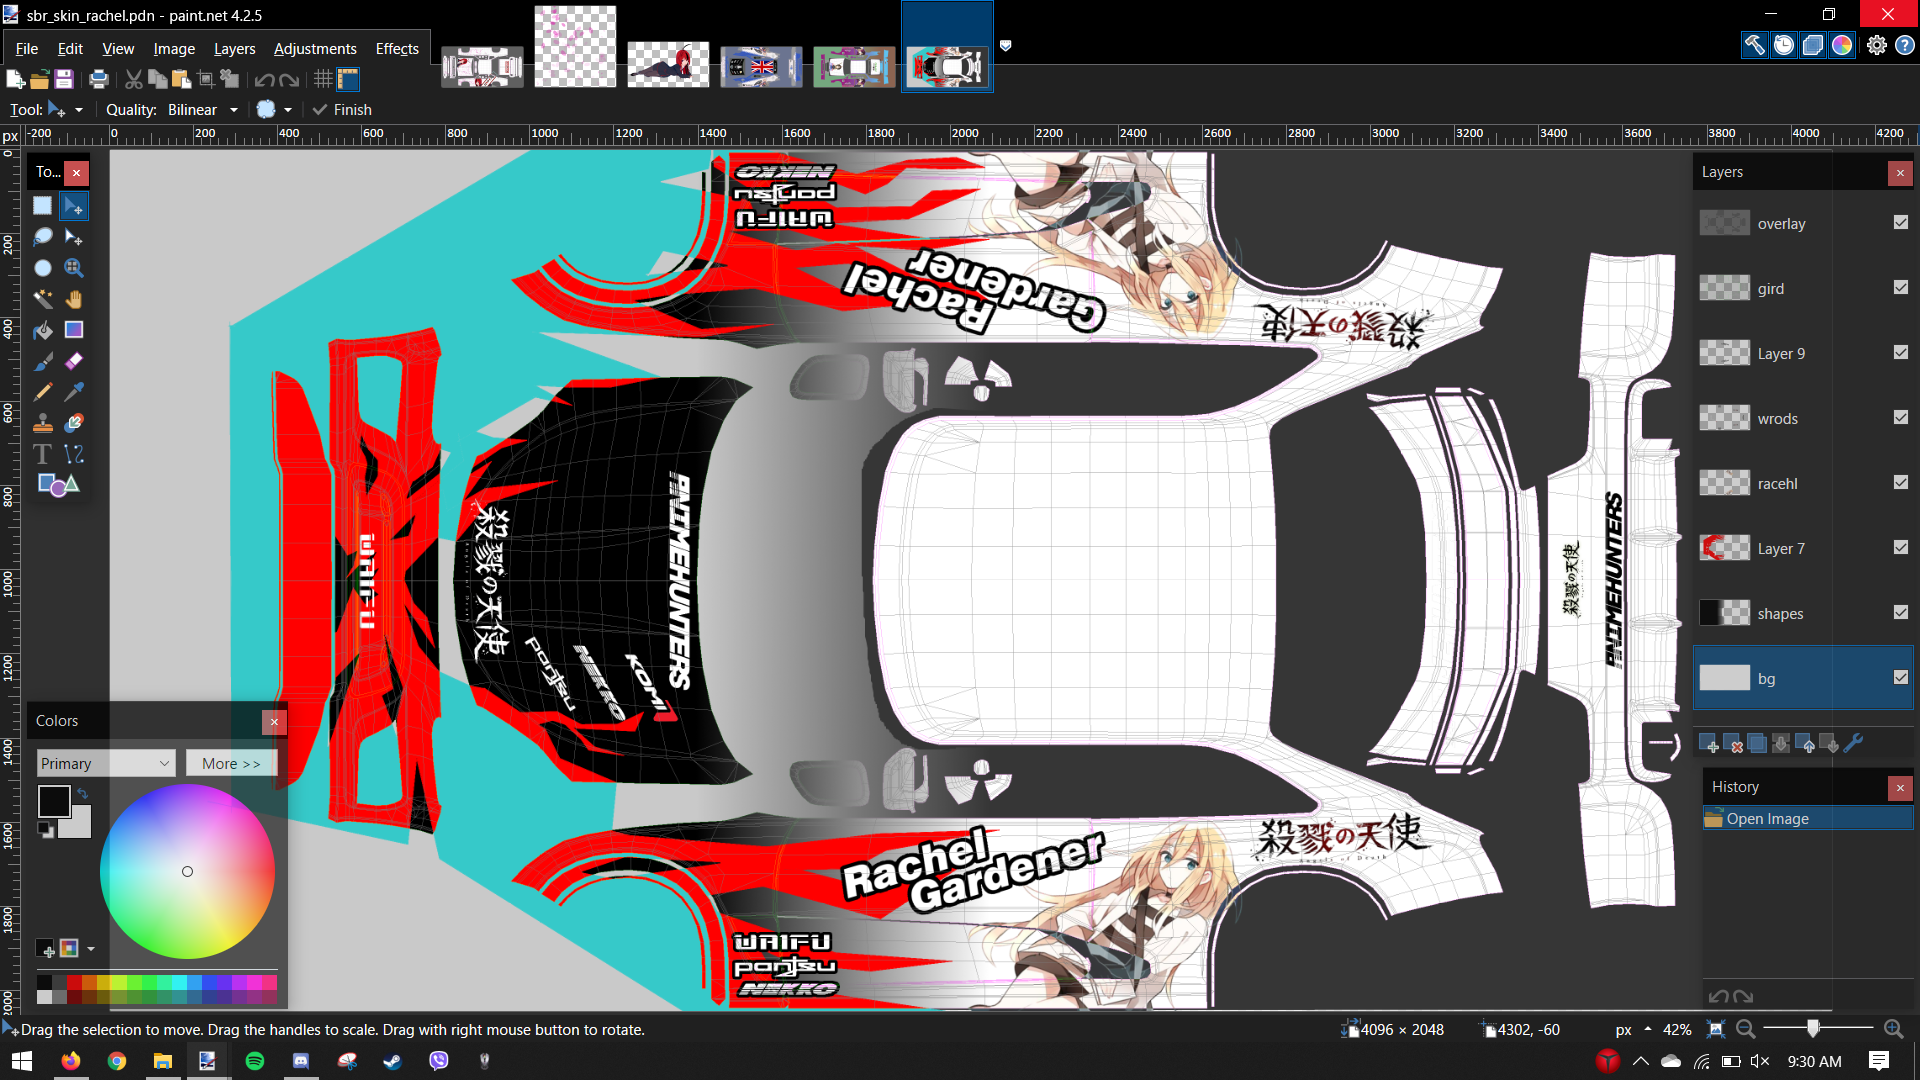Click the Finish button

pyautogui.click(x=342, y=110)
